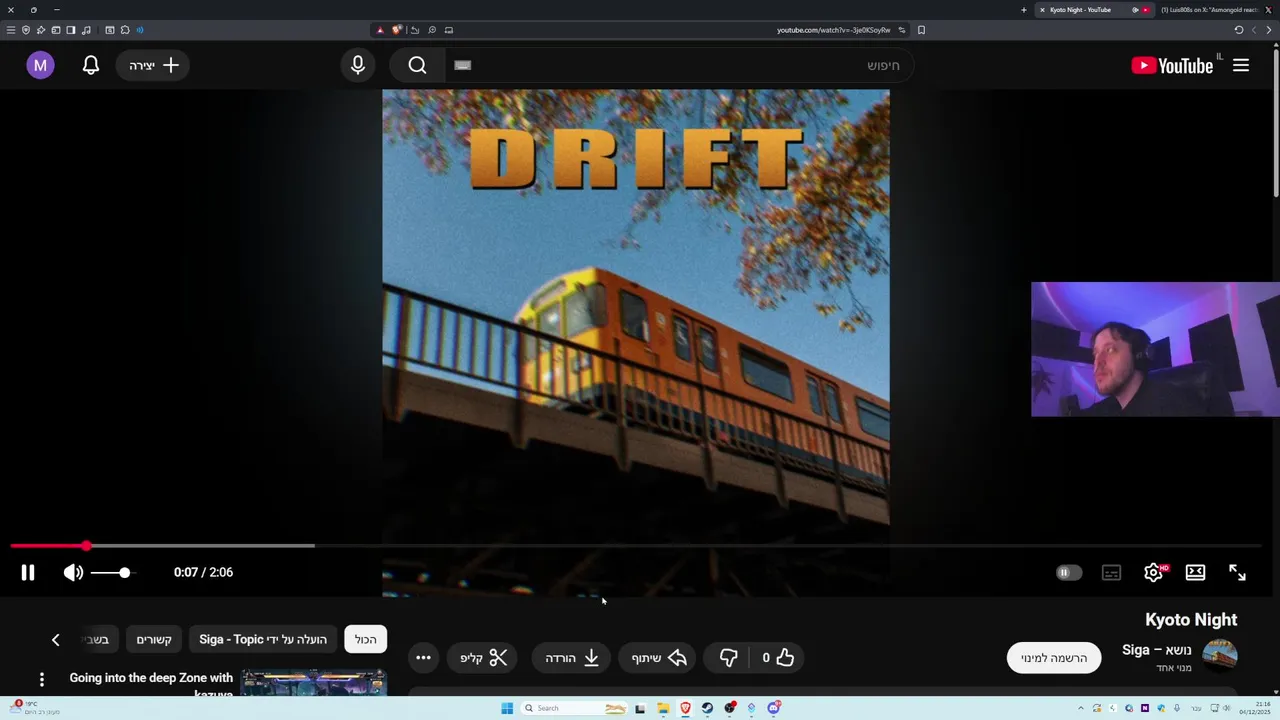This screenshot has width=1280, height=720.
Task: Open a new browser tab
Action: [x=1024, y=10]
